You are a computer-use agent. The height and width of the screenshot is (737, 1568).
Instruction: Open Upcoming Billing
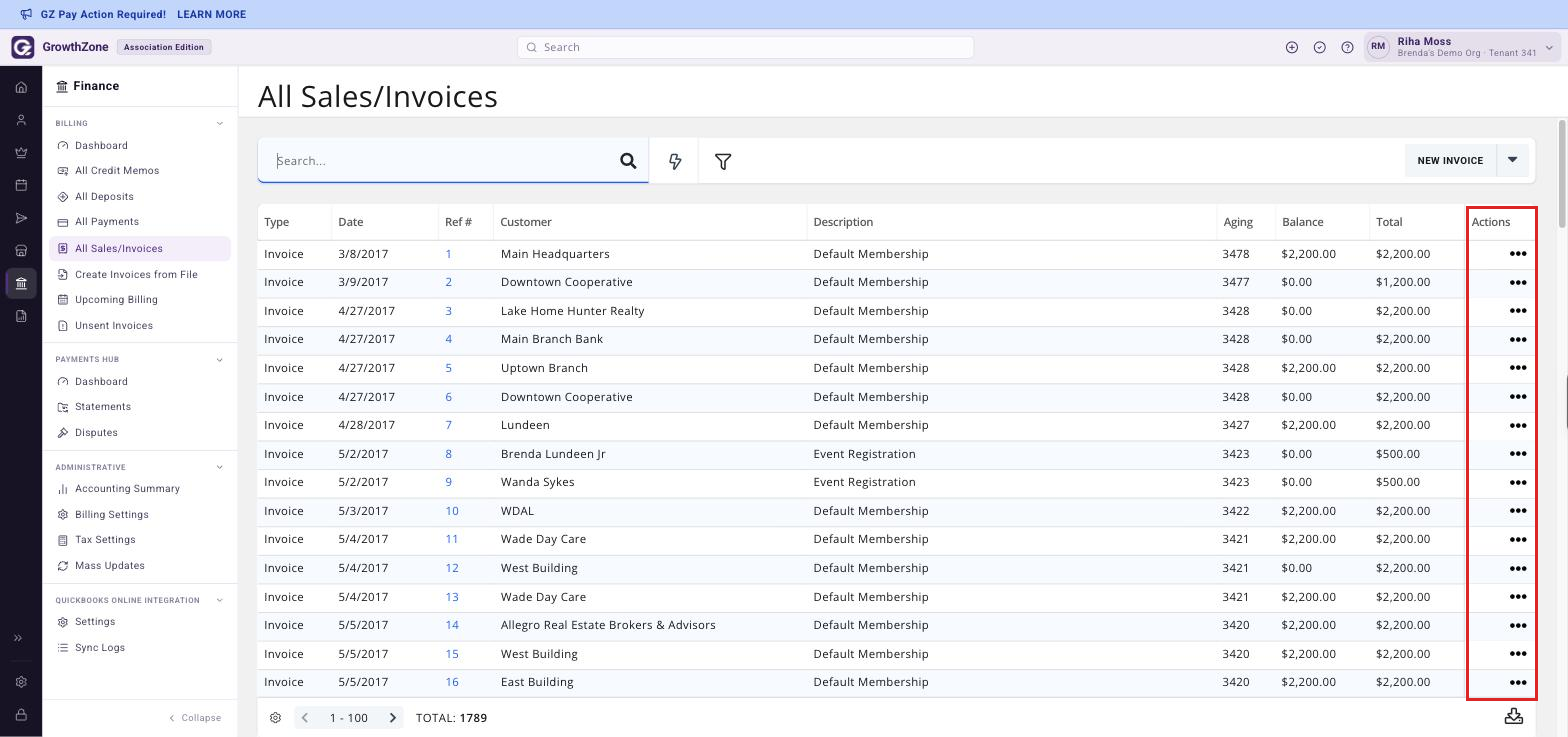coord(116,300)
